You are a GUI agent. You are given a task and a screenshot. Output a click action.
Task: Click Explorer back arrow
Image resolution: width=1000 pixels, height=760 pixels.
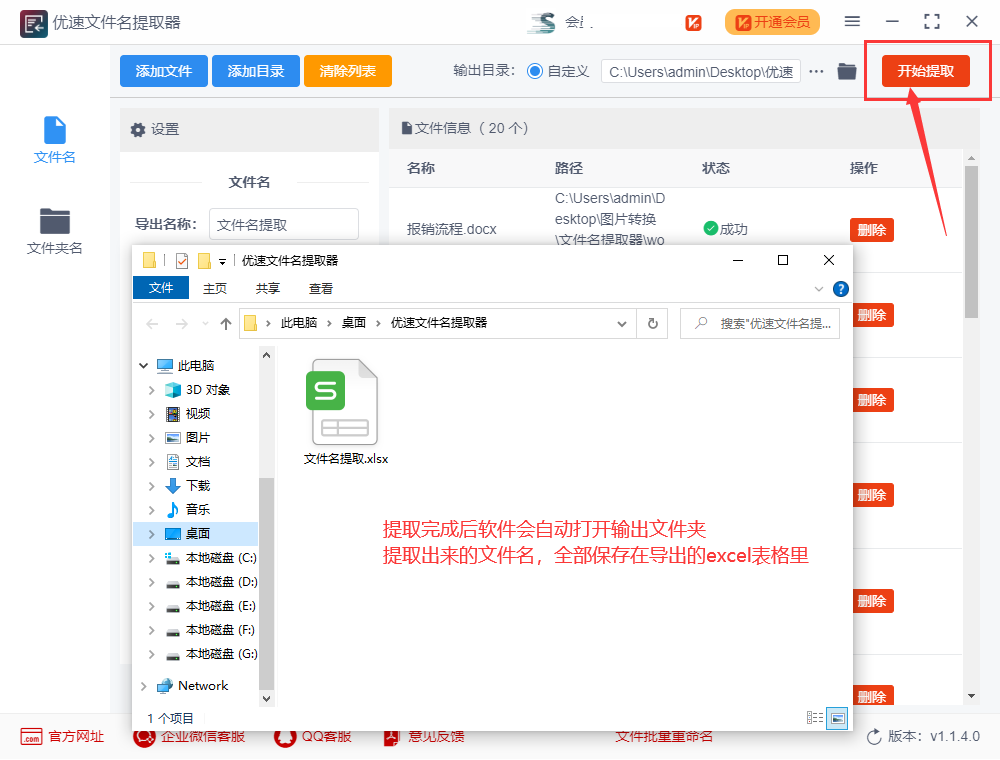pyautogui.click(x=152, y=324)
